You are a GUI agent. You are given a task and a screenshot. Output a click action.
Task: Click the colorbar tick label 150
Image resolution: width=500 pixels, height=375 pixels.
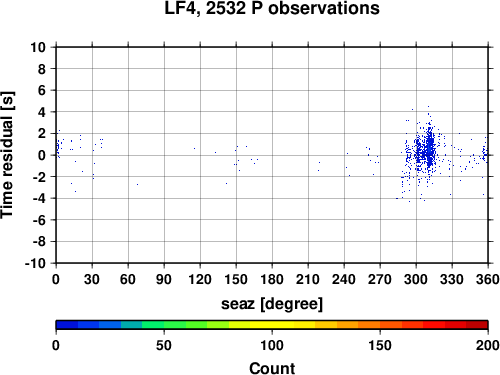pyautogui.click(x=380, y=346)
